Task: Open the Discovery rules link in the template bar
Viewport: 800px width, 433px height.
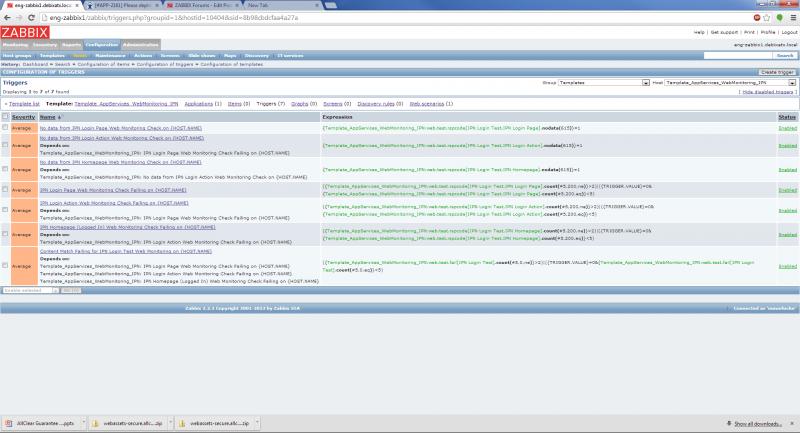Action: [x=376, y=104]
